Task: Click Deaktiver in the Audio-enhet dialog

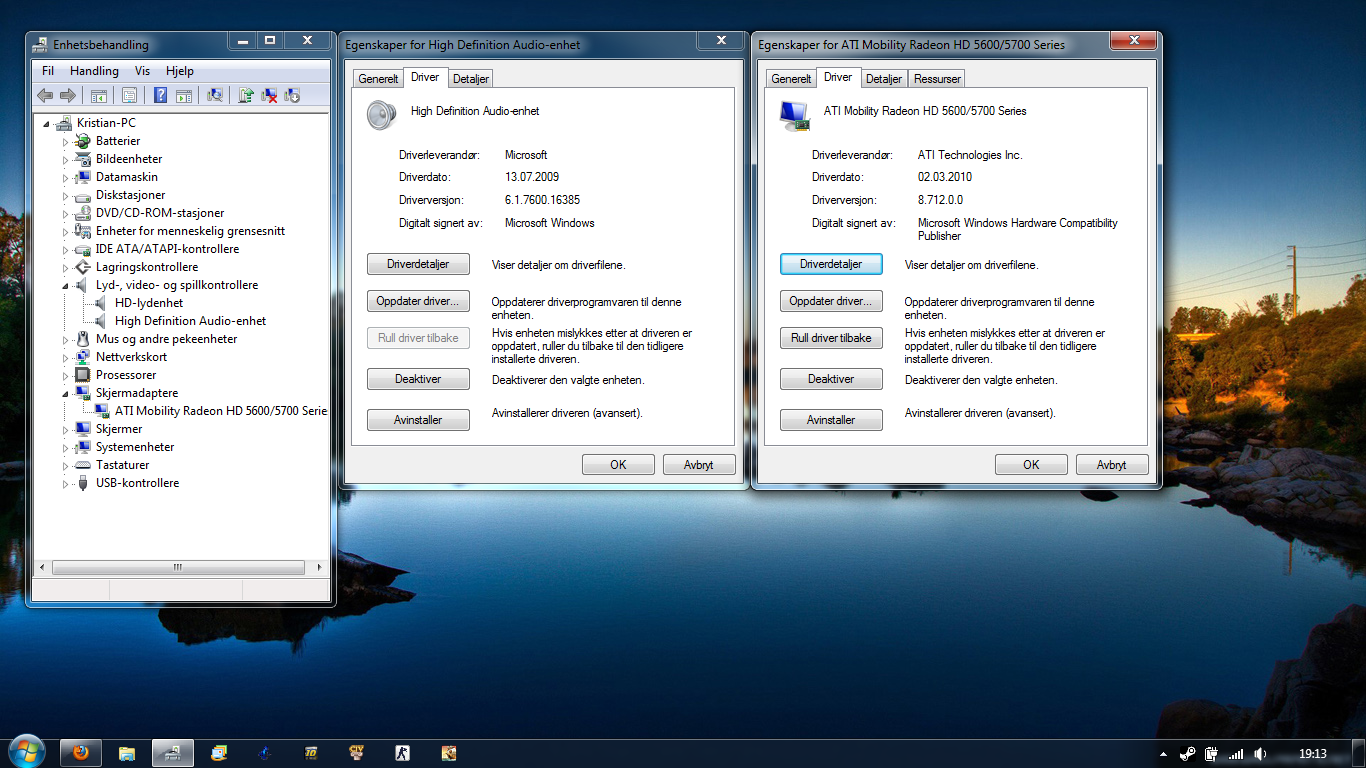Action: (418, 380)
